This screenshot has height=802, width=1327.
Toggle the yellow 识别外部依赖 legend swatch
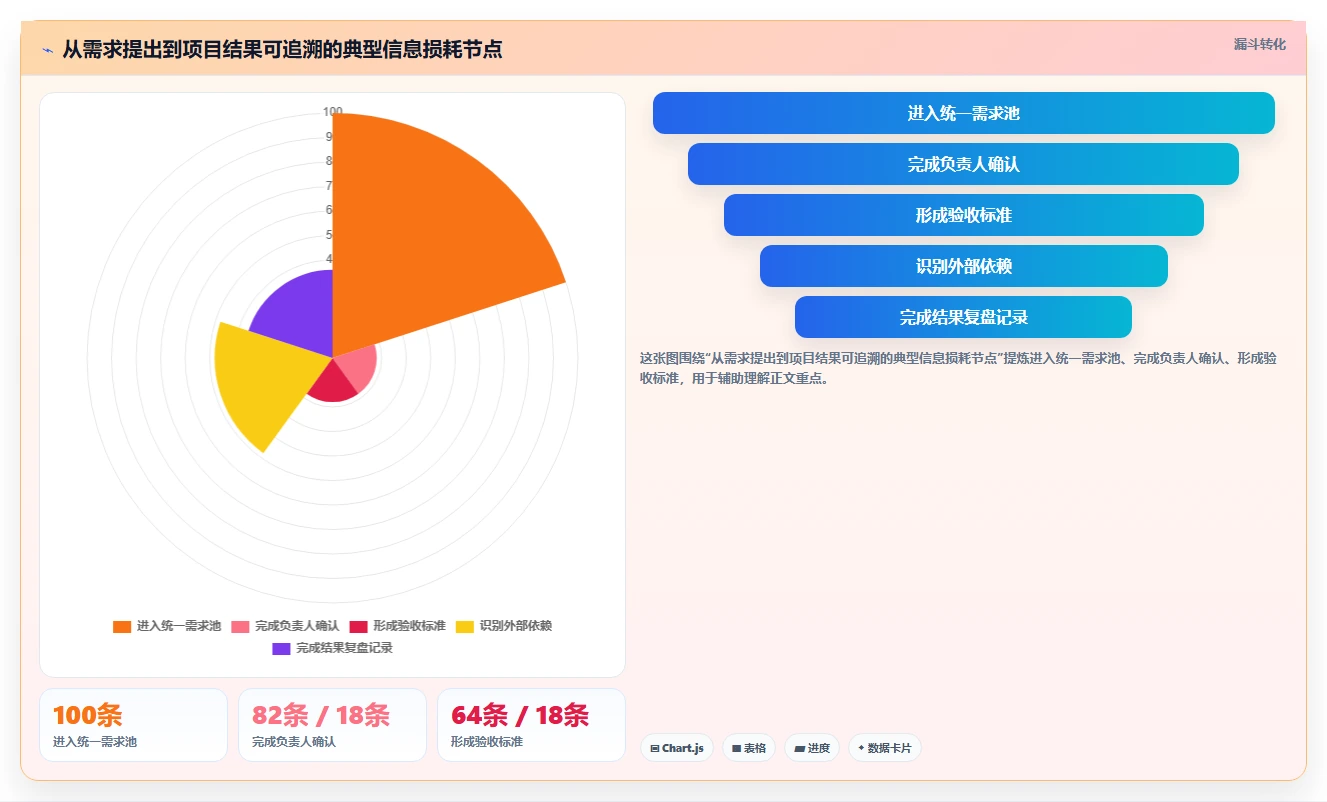pos(465,626)
